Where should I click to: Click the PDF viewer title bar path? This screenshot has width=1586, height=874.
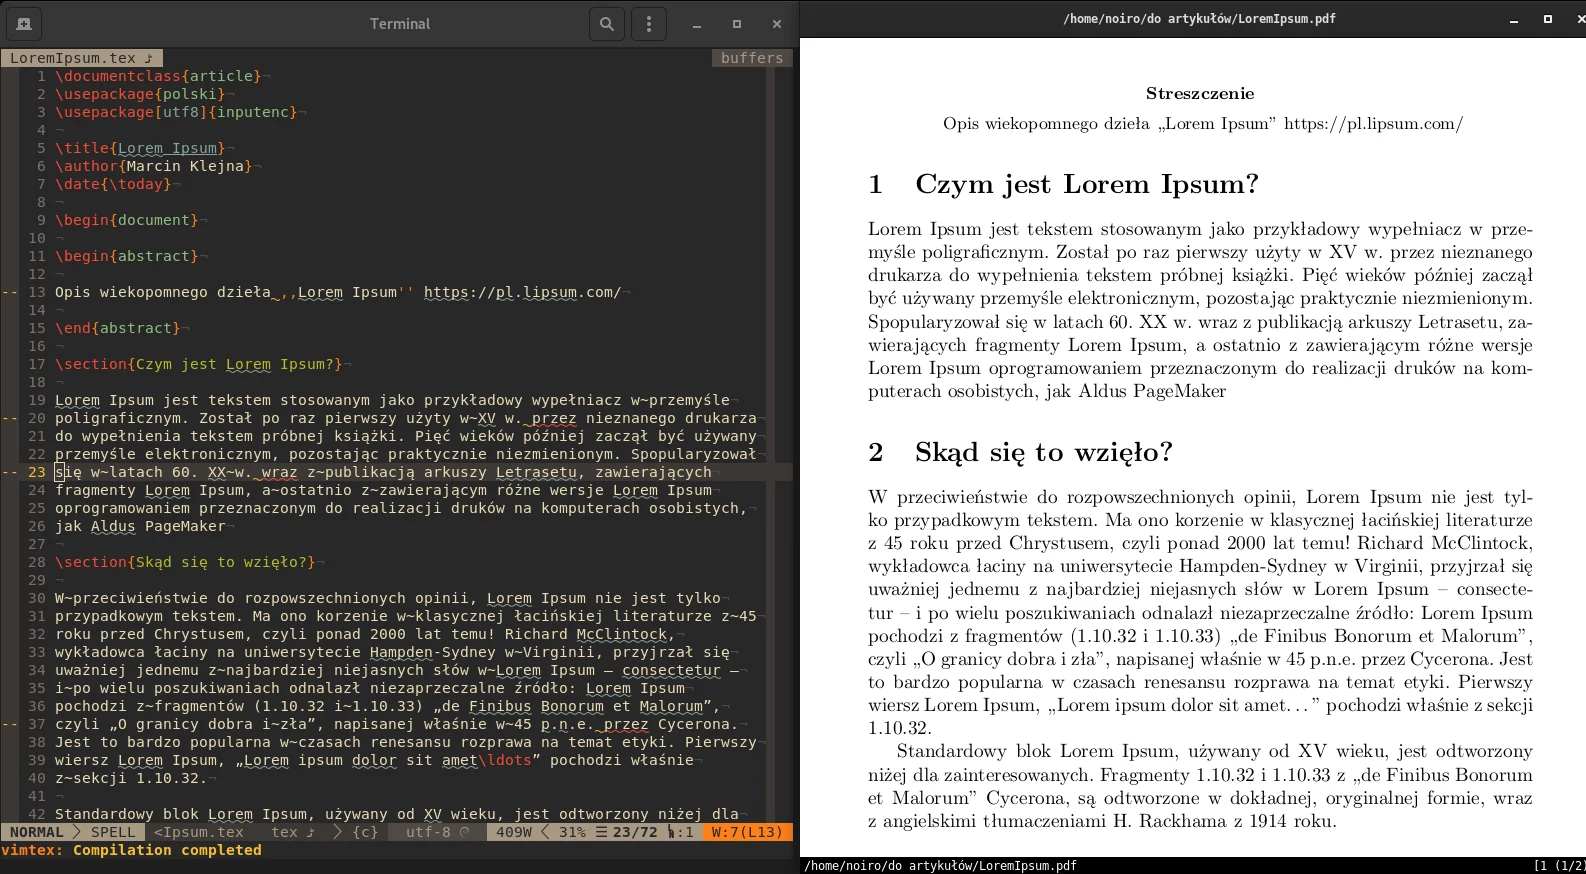(x=1199, y=19)
